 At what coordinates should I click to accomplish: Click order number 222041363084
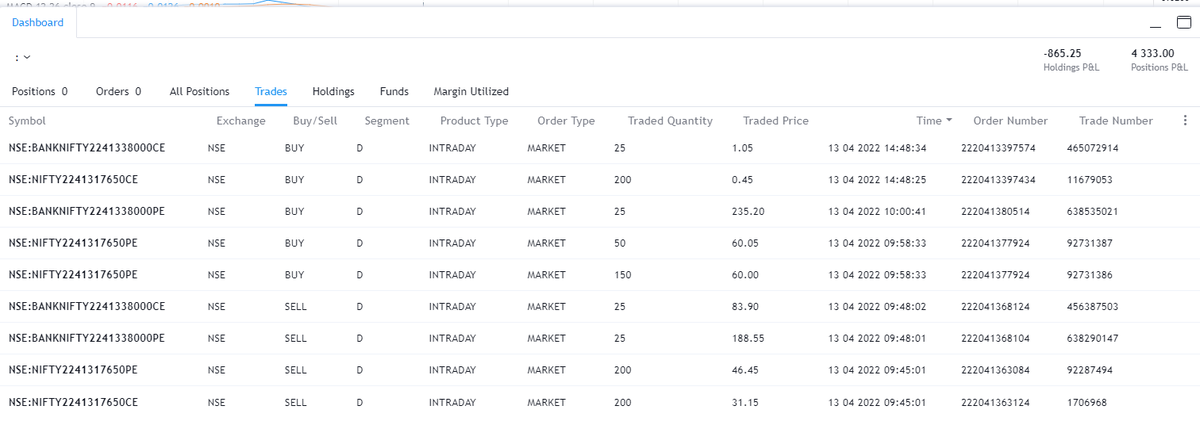pyautogui.click(x=994, y=370)
